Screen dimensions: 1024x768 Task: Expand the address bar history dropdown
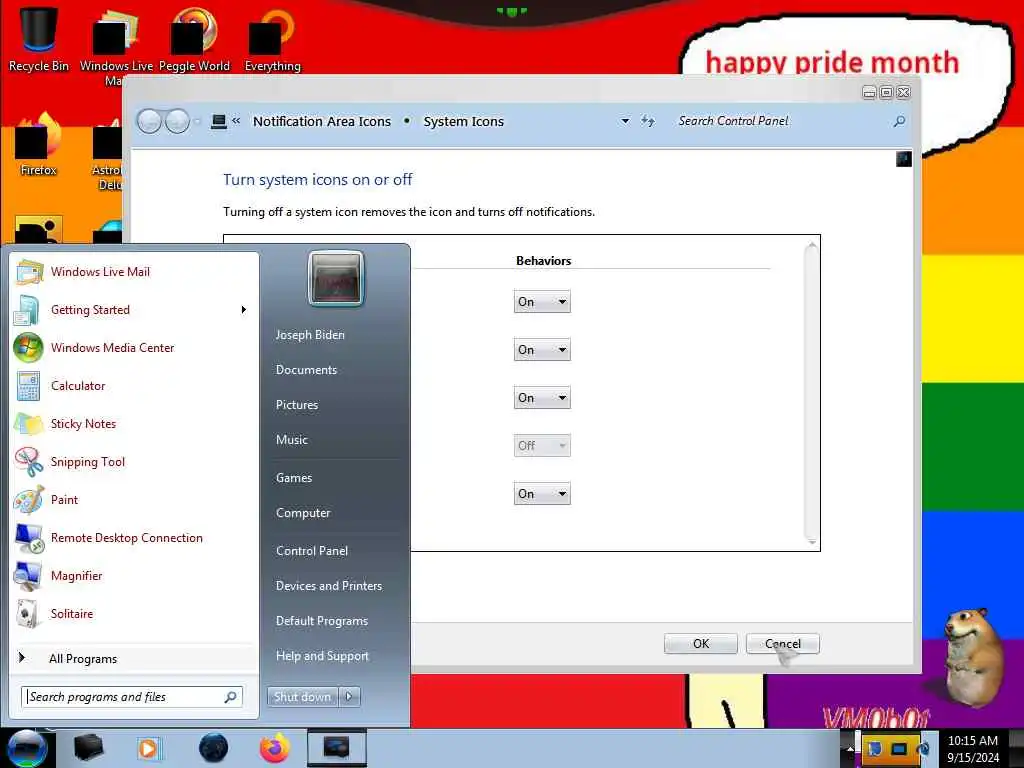(625, 121)
